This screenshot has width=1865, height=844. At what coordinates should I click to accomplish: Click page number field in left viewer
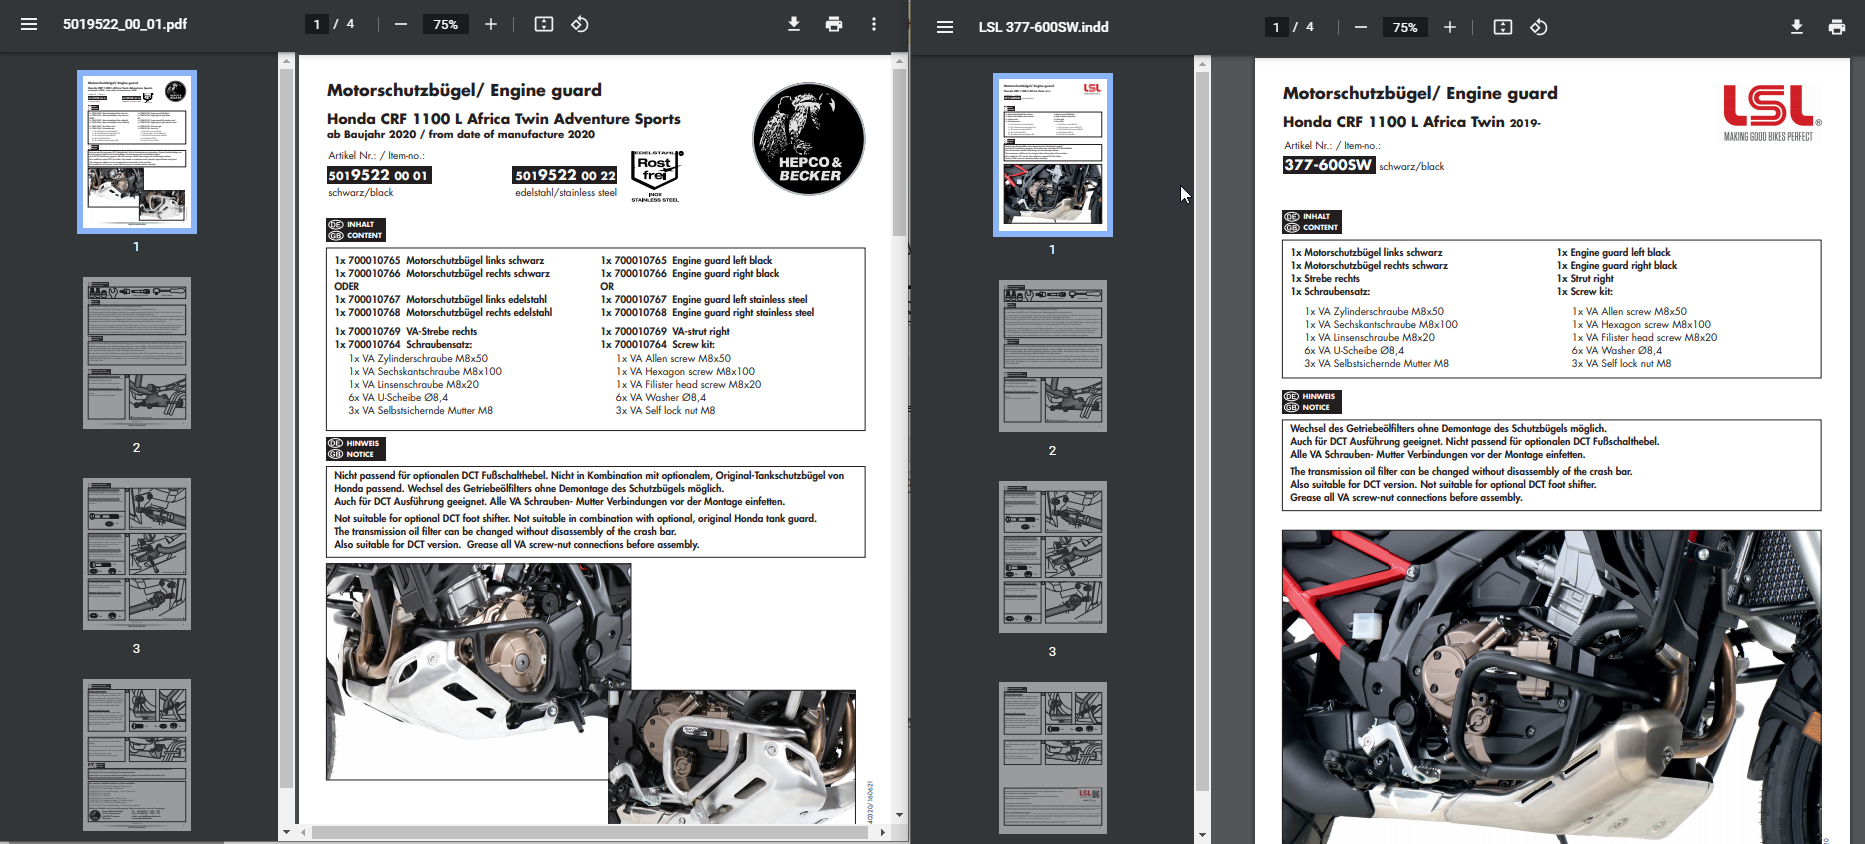click(x=317, y=24)
